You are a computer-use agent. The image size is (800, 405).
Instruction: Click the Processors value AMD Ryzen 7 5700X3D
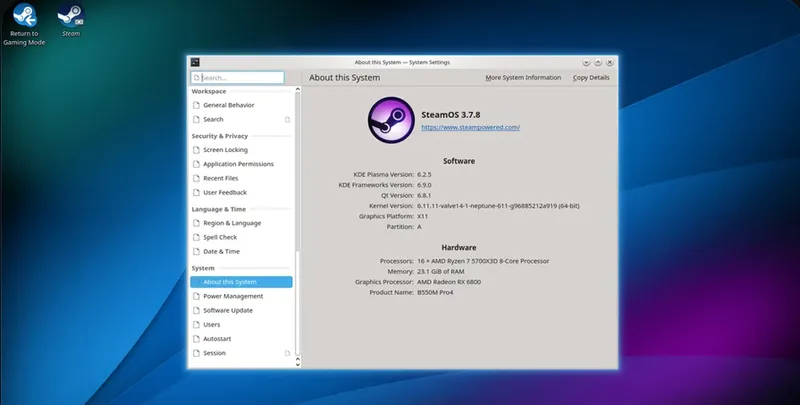click(483, 261)
